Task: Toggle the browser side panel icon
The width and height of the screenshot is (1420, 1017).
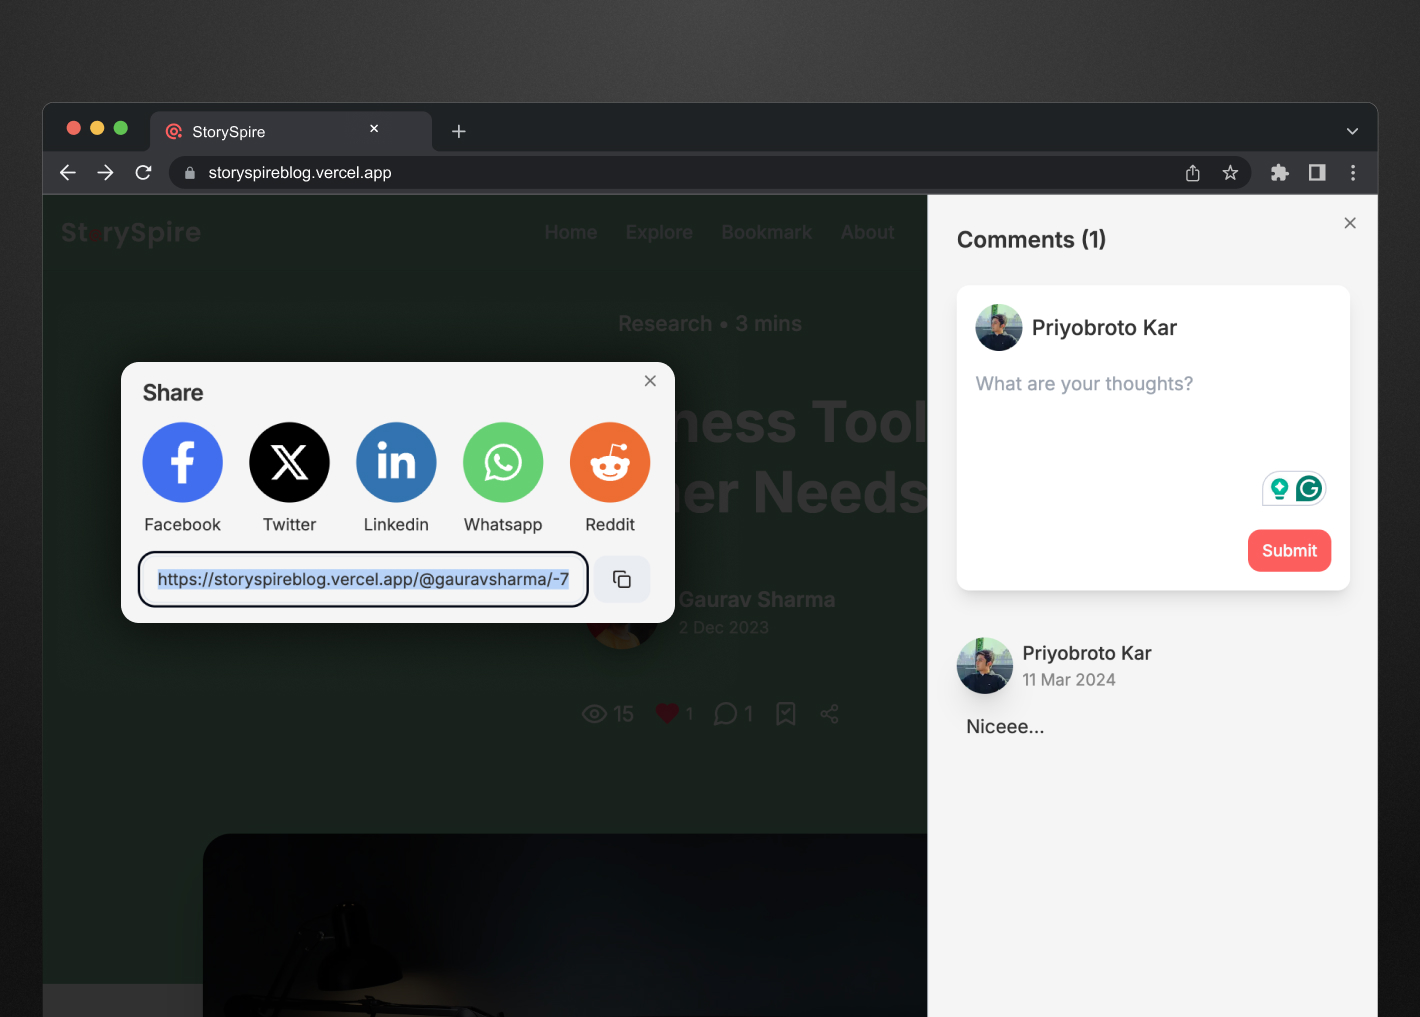Action: [x=1317, y=173]
